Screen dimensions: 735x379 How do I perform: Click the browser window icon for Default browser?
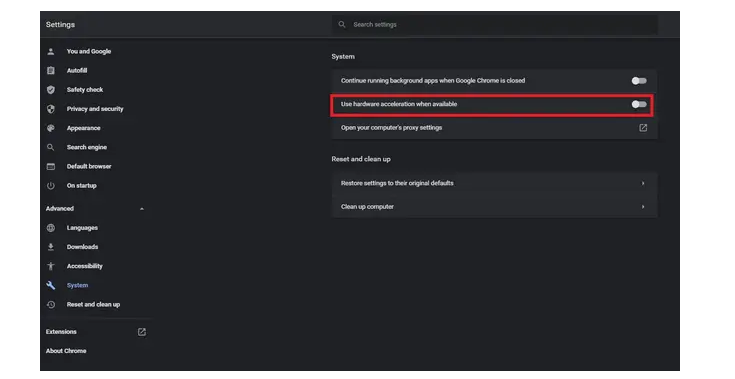(51, 167)
